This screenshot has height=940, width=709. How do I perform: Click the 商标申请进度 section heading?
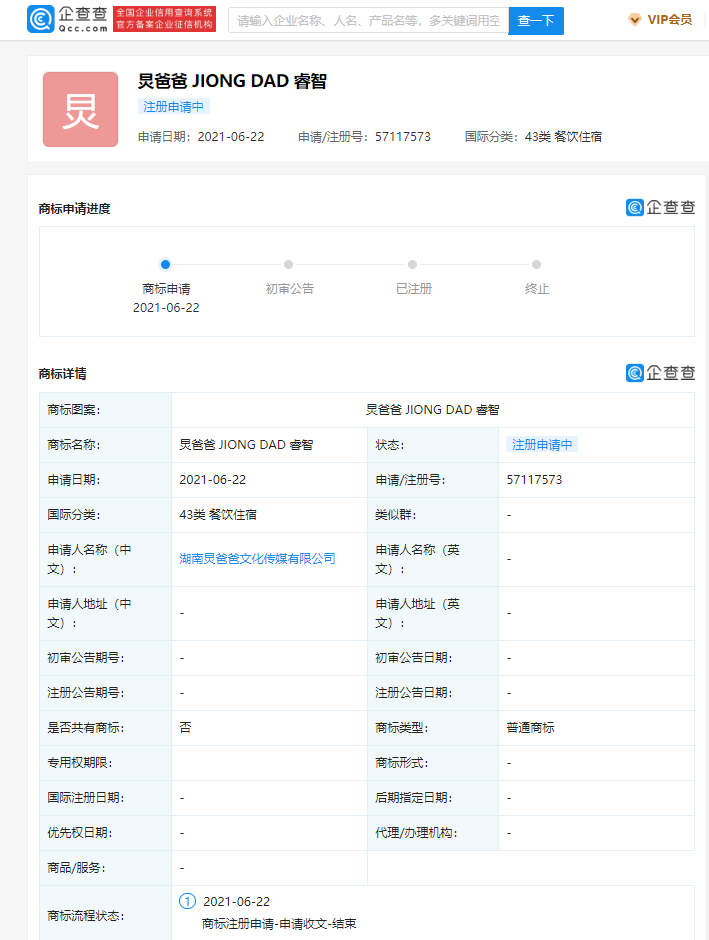pyautogui.click(x=74, y=209)
